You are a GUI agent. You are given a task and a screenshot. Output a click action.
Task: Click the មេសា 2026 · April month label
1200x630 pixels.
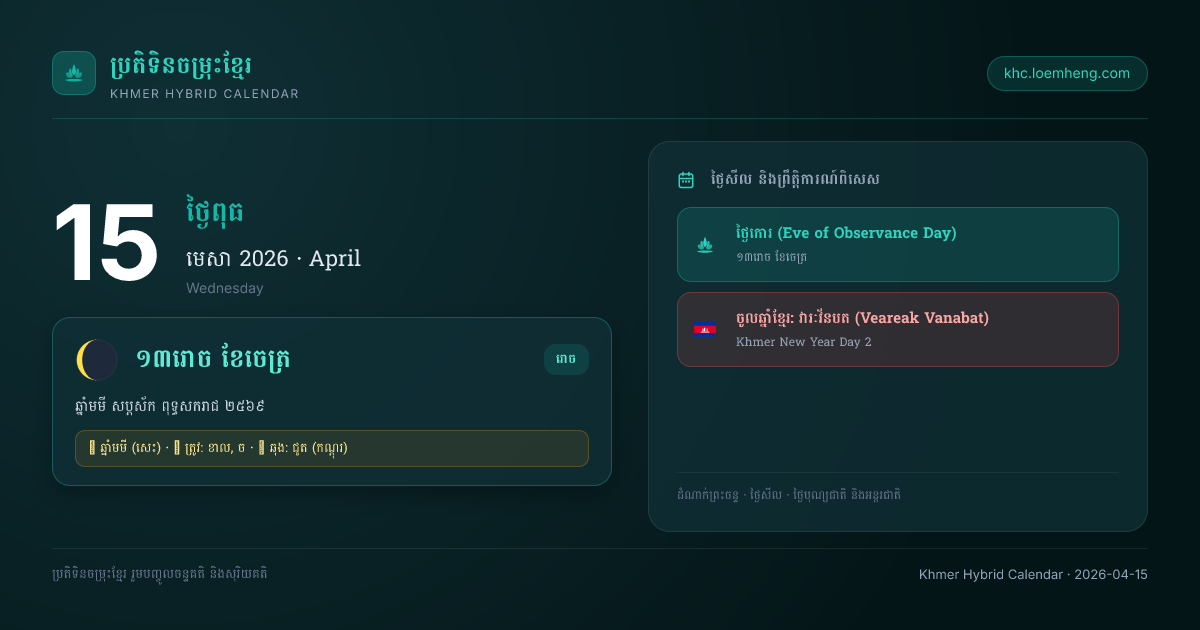click(273, 258)
